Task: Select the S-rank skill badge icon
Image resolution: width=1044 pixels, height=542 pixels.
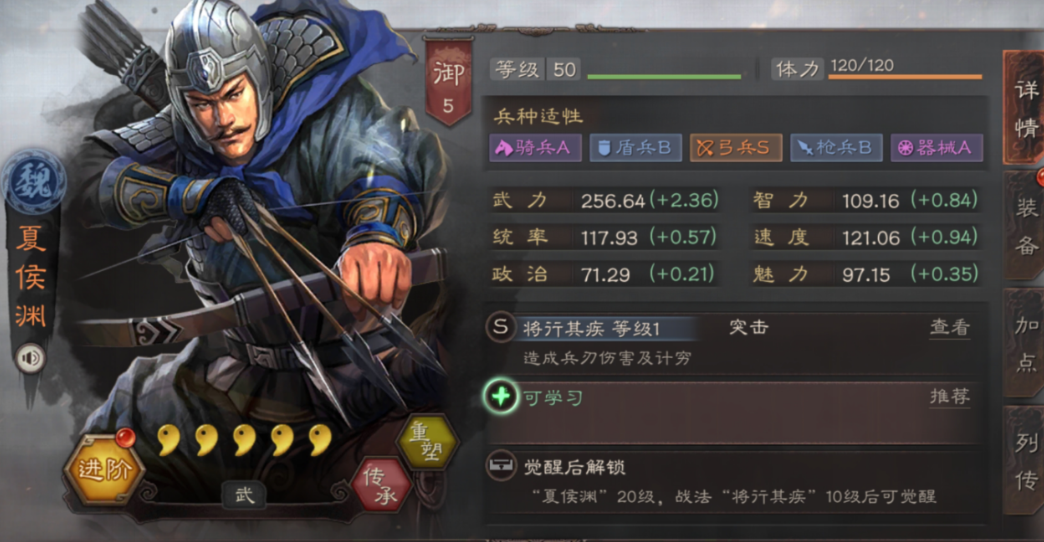Action: click(x=501, y=327)
